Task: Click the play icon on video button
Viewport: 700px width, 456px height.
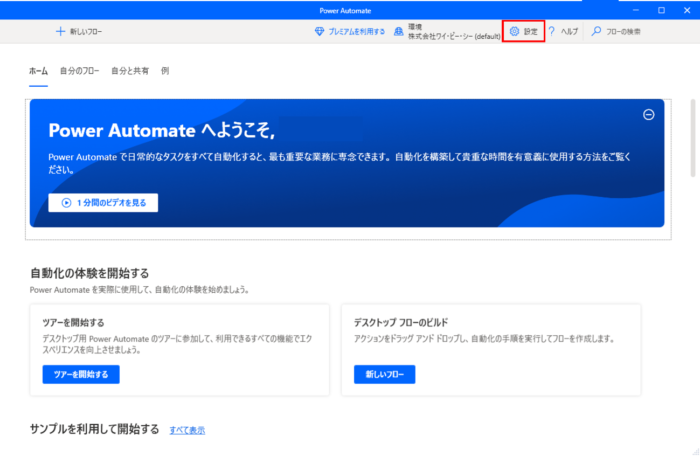Action: (x=66, y=203)
